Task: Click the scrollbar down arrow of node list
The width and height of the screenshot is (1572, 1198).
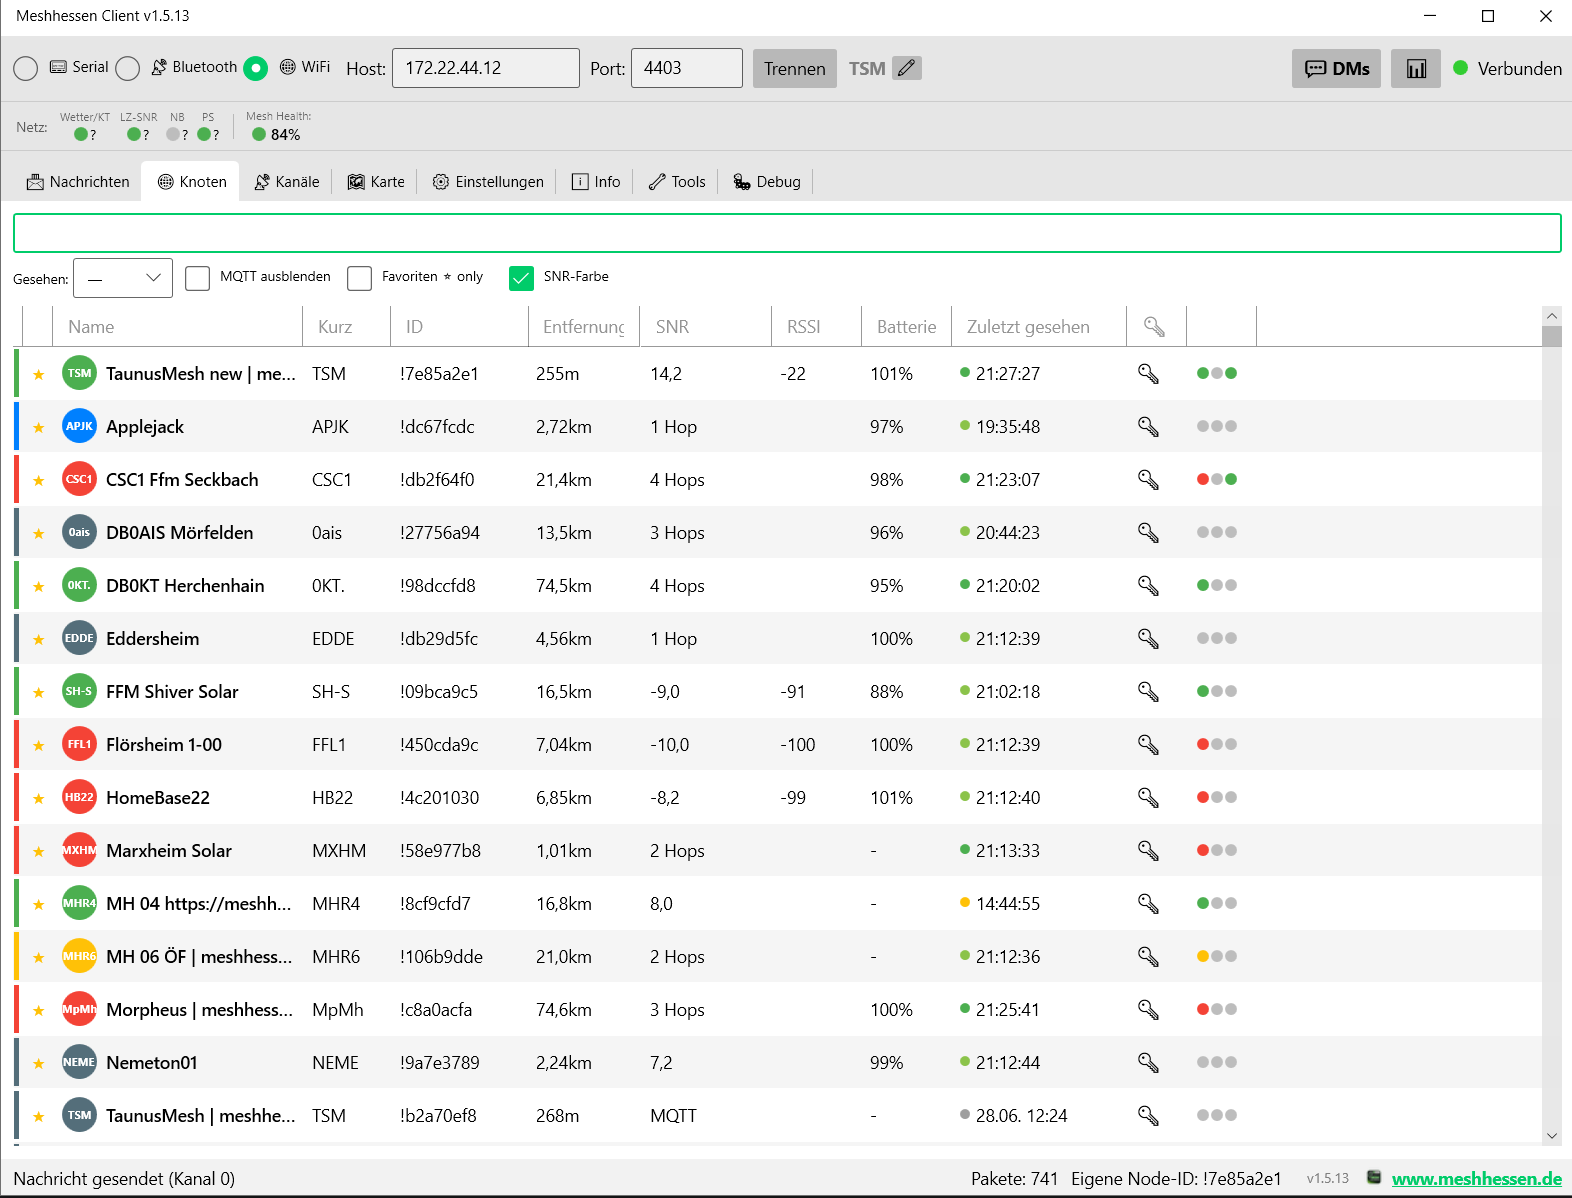Action: coord(1552,1136)
